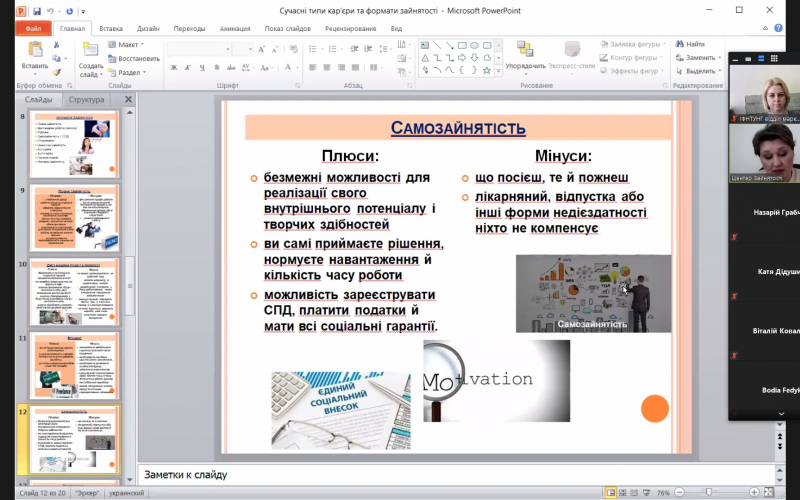This screenshot has height=500, width=800.
Task: Select the triangle shape in shapes gallery
Action: (x=425, y=58)
